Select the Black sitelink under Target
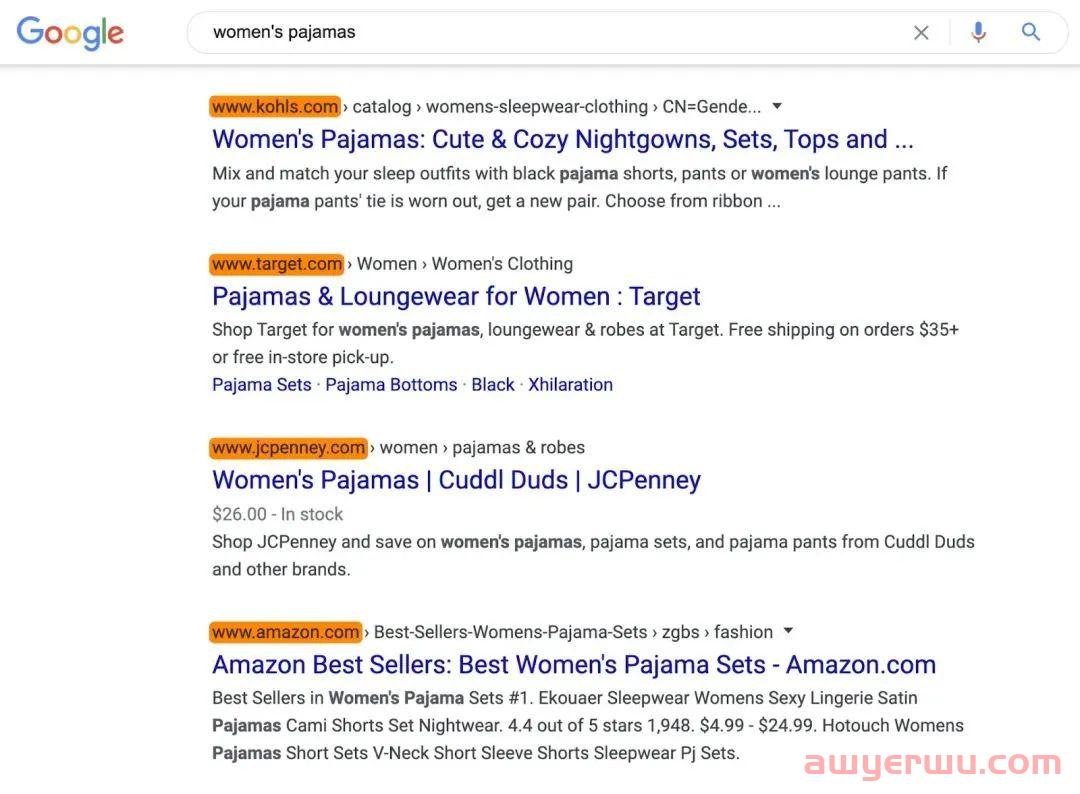Screen dimensions: 1080x794 click(x=492, y=384)
